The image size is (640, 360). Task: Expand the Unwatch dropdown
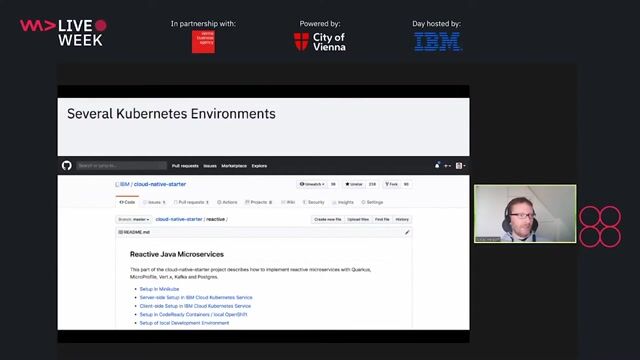[x=312, y=184]
